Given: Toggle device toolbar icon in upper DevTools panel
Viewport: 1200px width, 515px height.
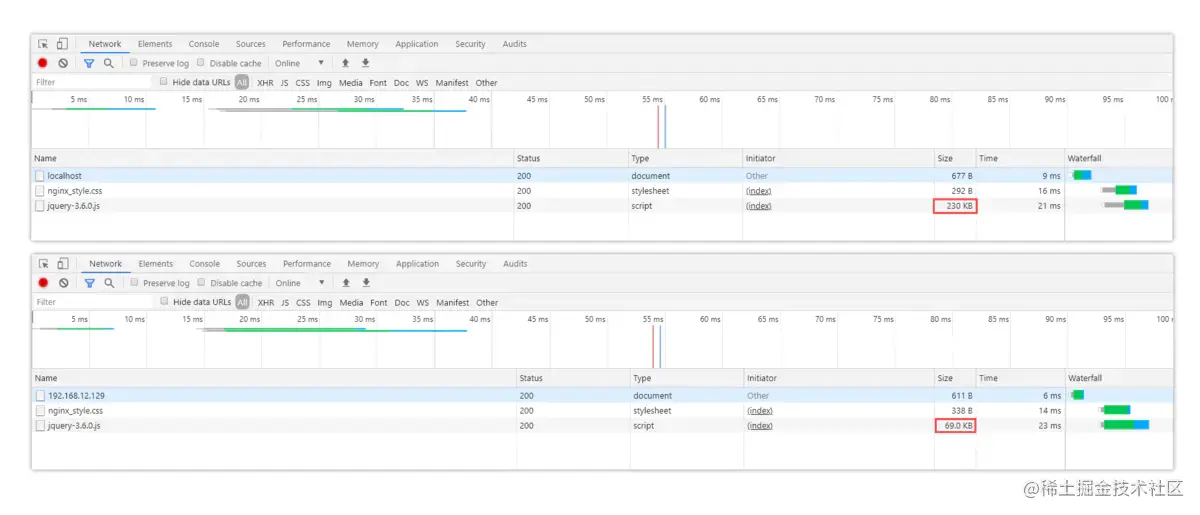Looking at the screenshot, I should point(62,44).
